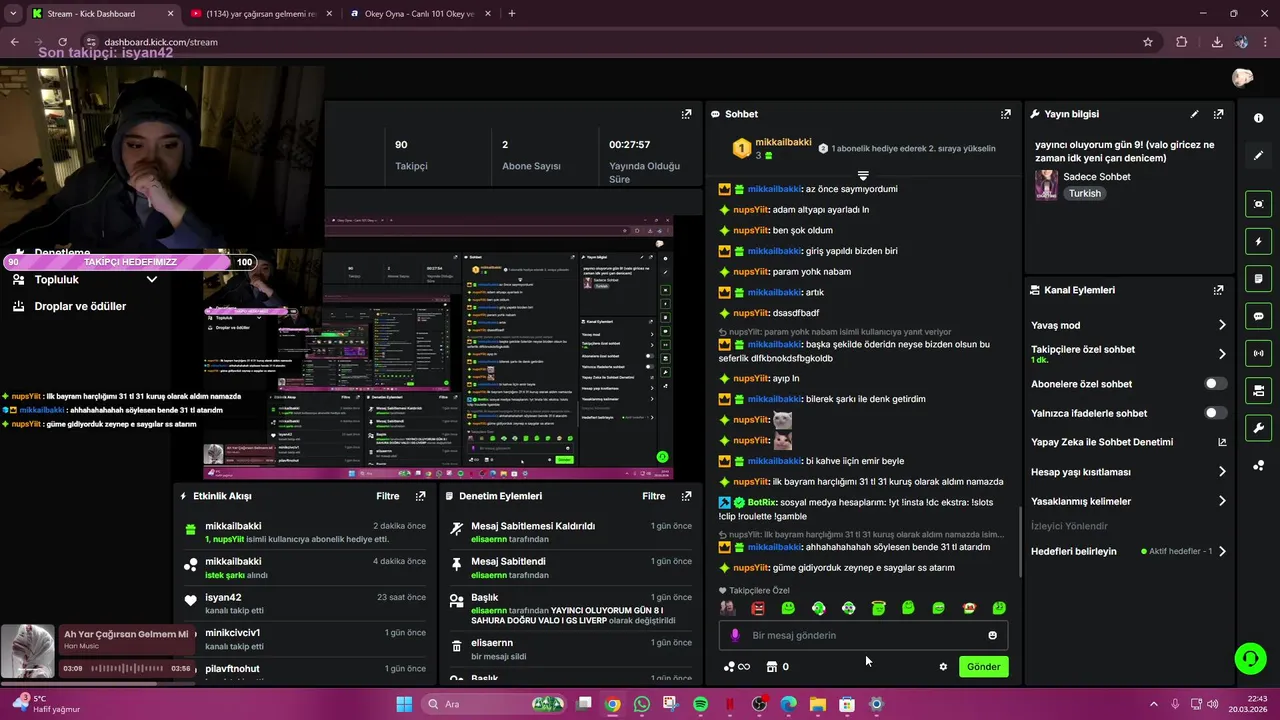Screen dimensions: 1280x720
Task: Open the profile avatar at top right
Action: [1242, 78]
